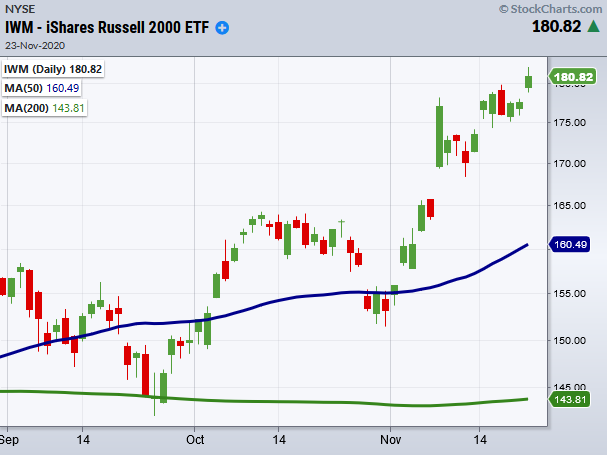This screenshot has height=455, width=607.
Task: Select the Nov label on the date axis
Action: point(390,439)
